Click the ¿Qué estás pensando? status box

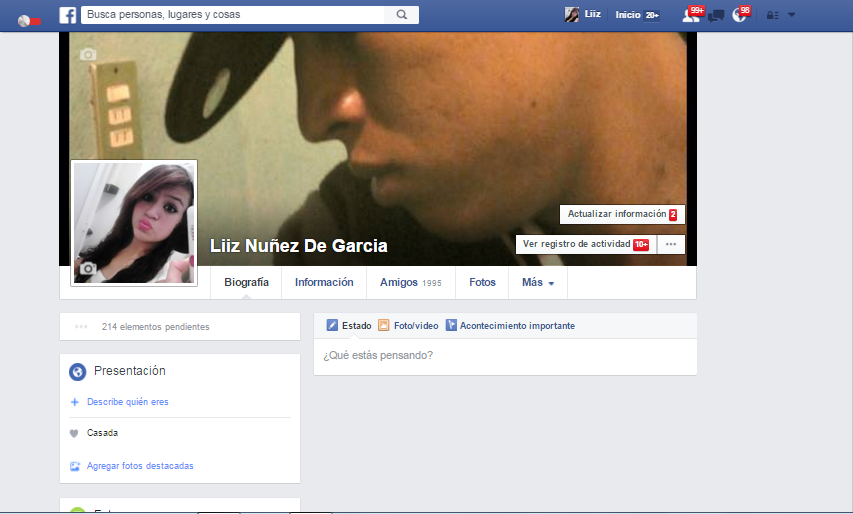[x=505, y=356]
